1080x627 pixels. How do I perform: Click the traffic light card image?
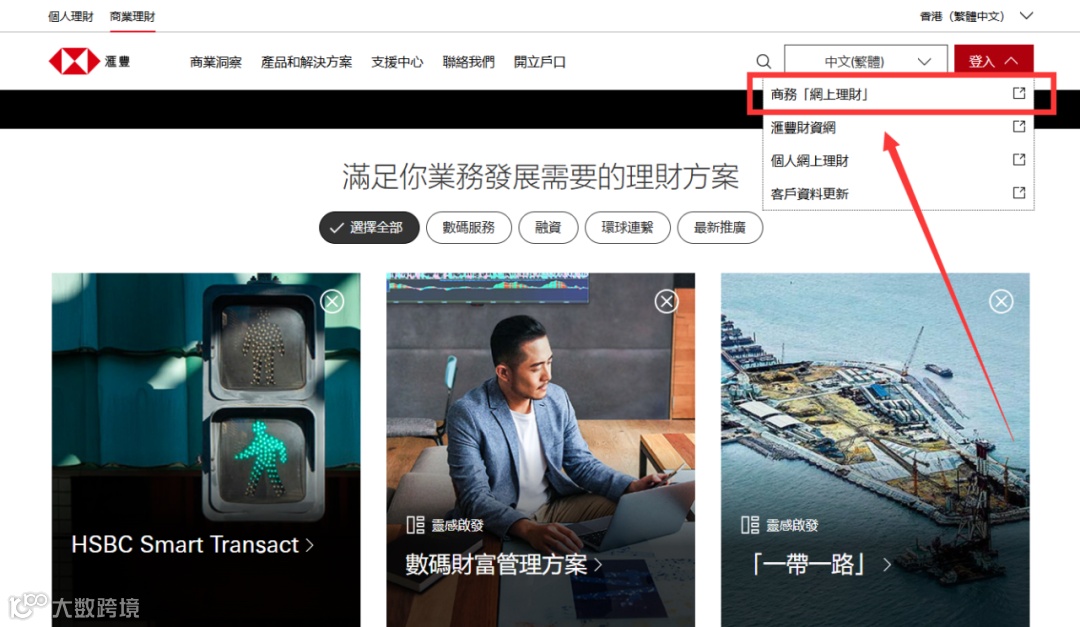[x=206, y=450]
